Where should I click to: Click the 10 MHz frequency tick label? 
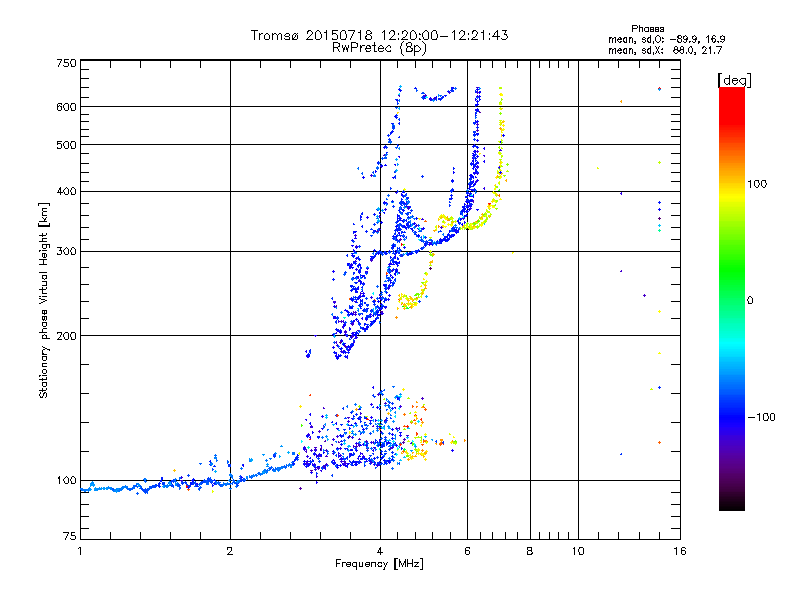coord(578,551)
